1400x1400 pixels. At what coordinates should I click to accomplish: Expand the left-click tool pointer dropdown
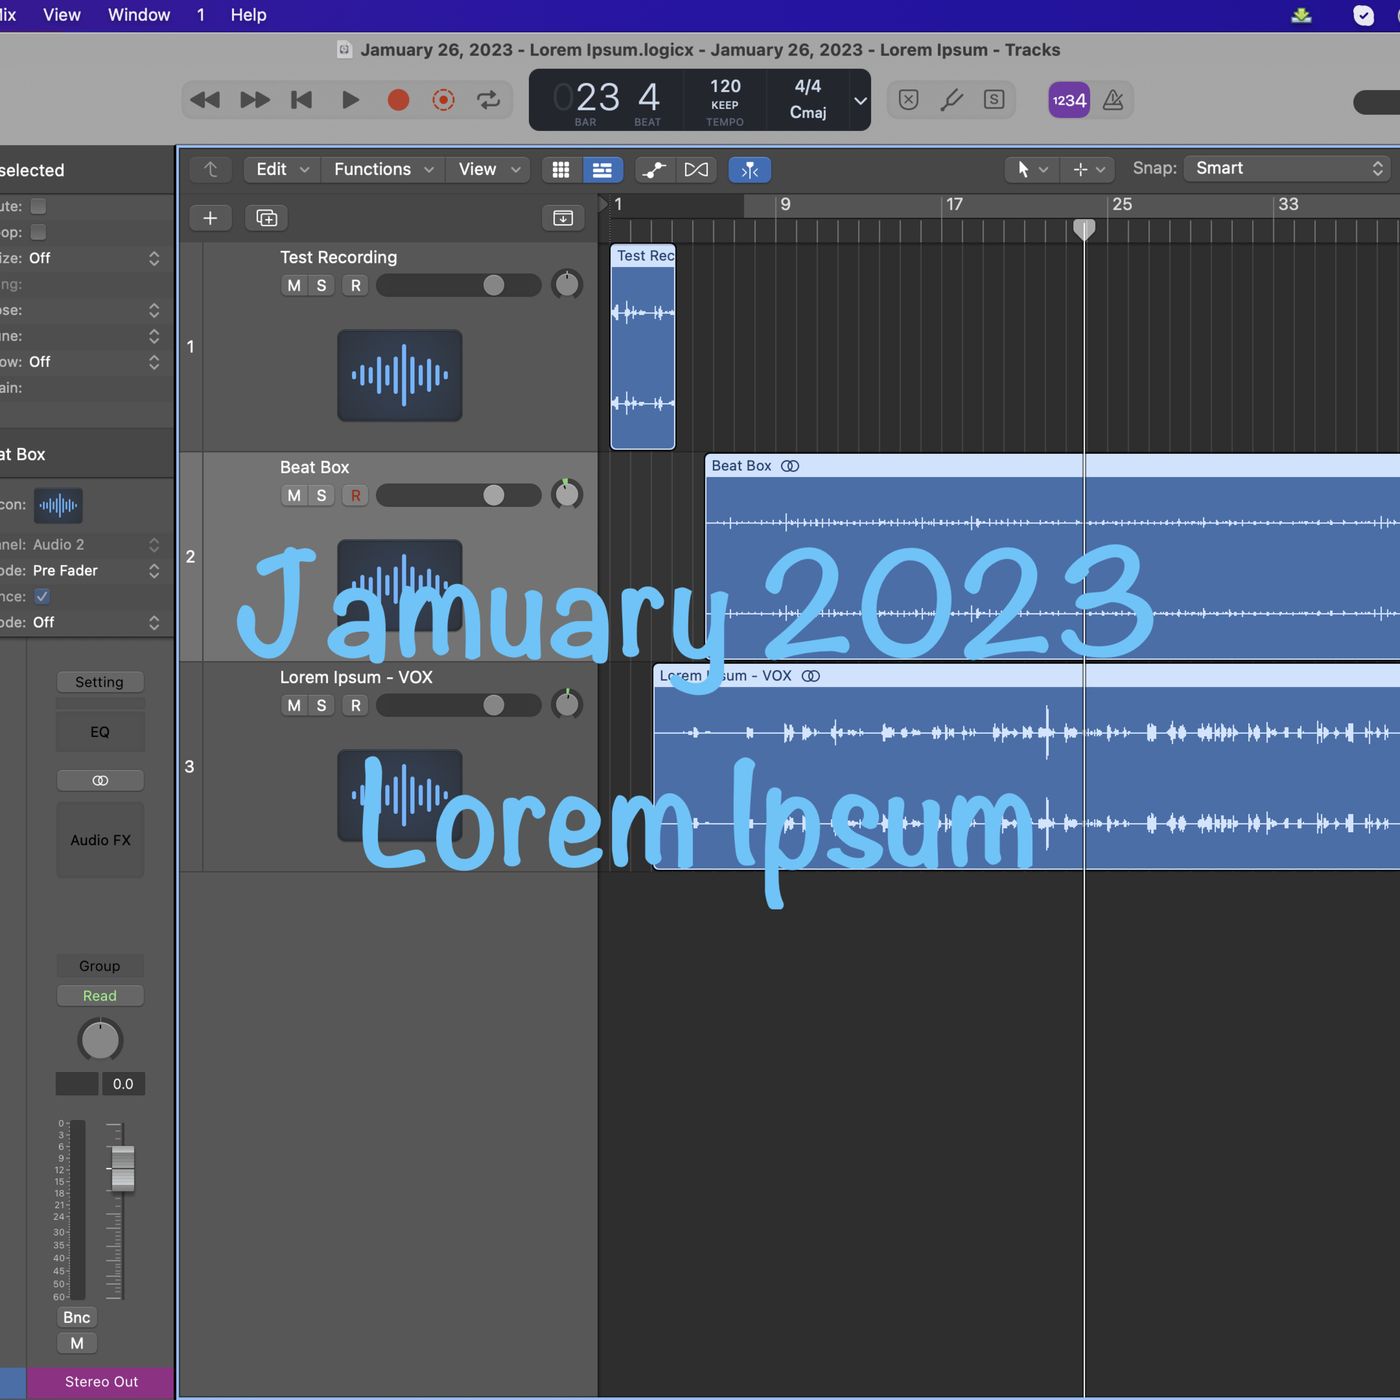pyautogui.click(x=1031, y=170)
